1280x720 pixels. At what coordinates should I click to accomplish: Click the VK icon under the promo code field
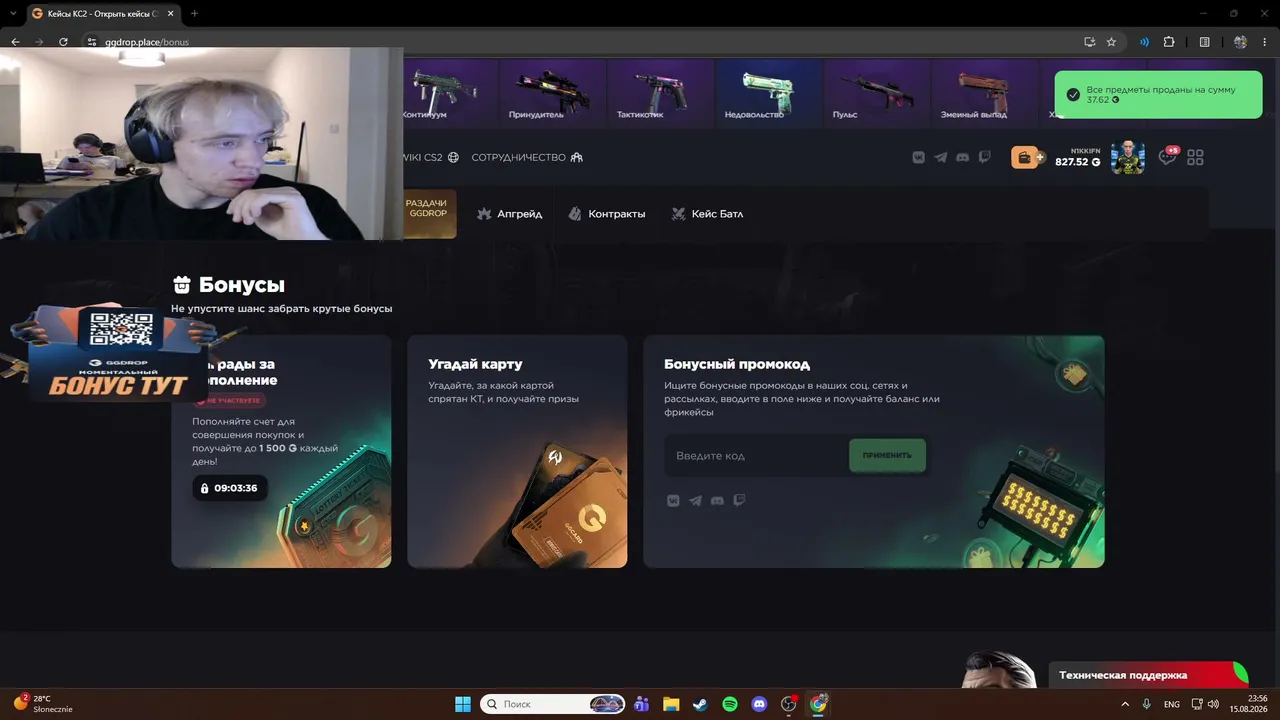click(673, 500)
